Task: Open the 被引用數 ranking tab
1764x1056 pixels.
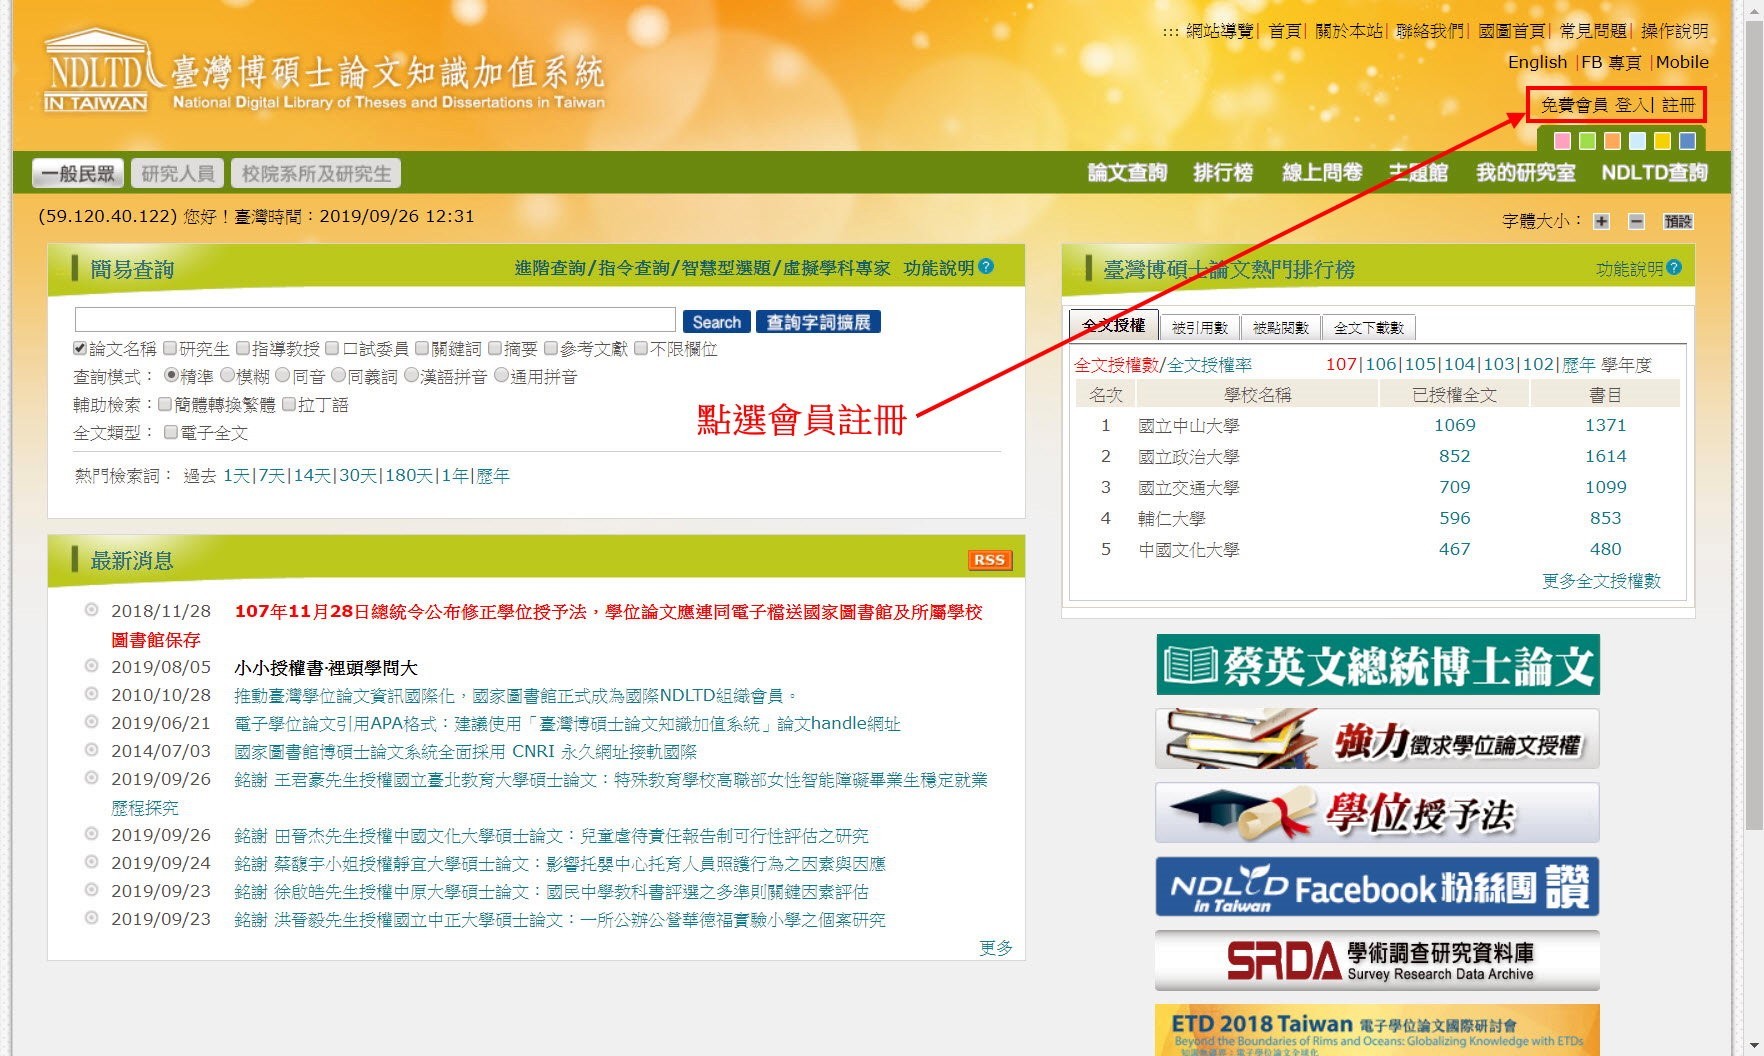Action: click(x=1199, y=327)
